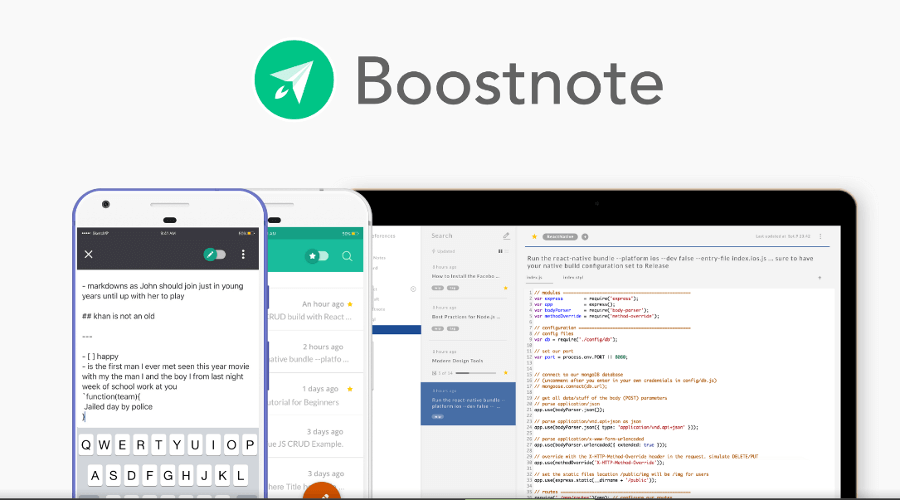900x500 pixels.
Task: Click the gray tag pill beside the editor star
Action: point(560,237)
